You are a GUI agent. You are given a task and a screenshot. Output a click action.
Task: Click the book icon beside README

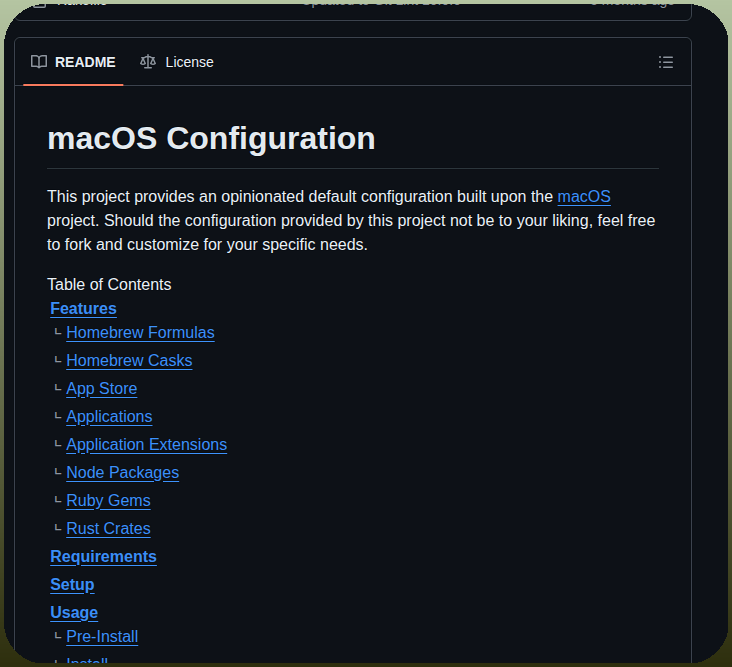[x=39, y=62]
